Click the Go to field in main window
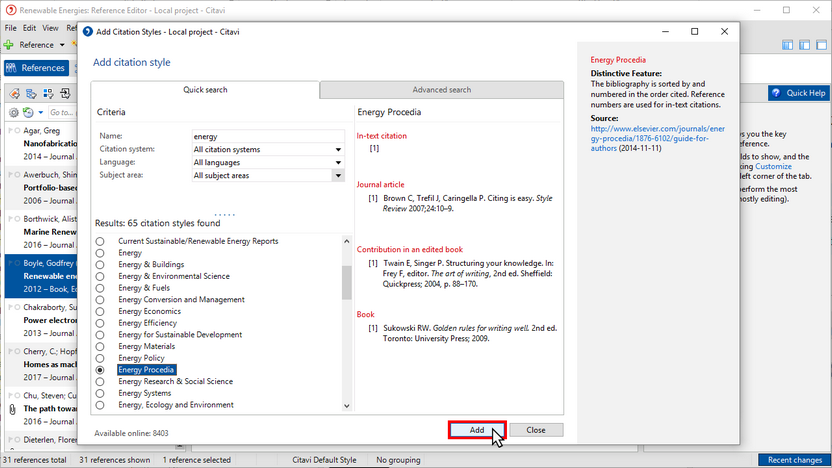 (62, 112)
